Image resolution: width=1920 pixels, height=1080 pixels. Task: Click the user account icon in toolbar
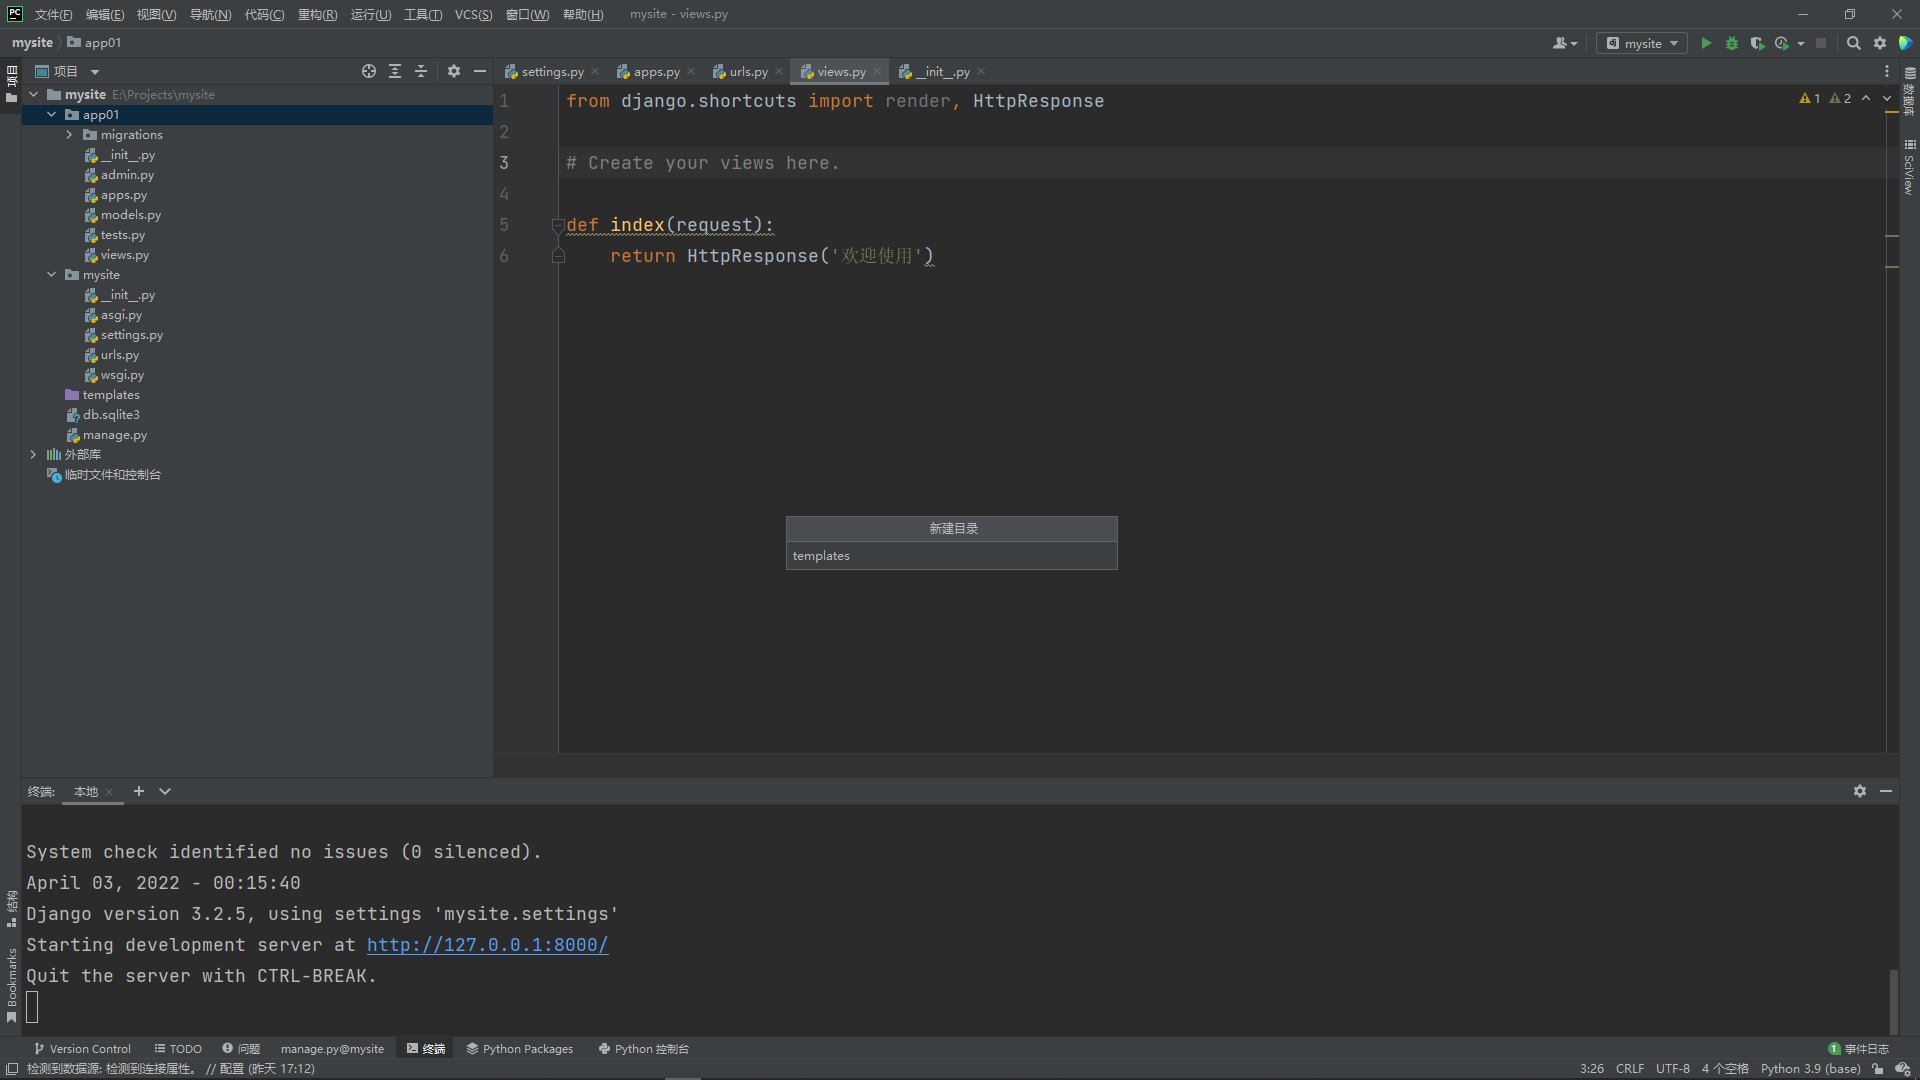click(1564, 43)
